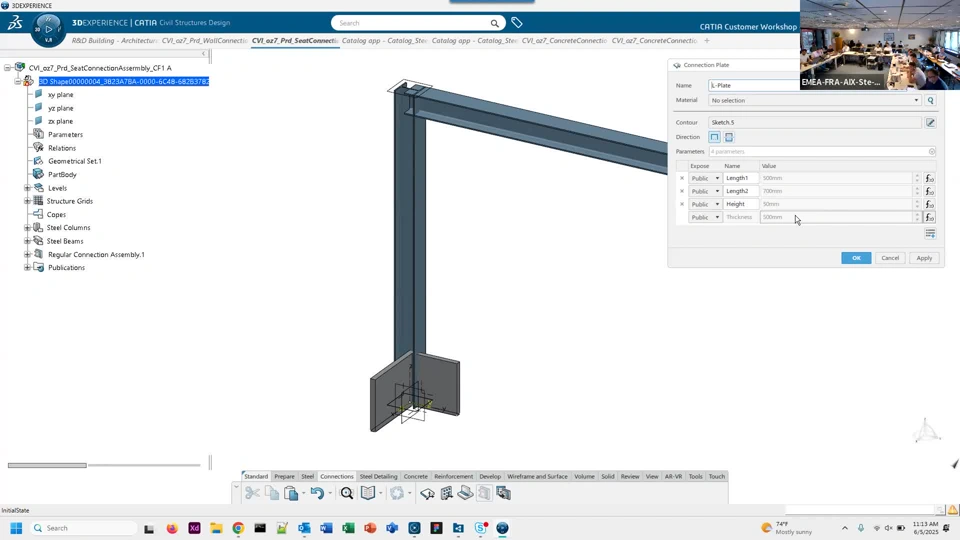This screenshot has height=540, width=960.
Task: Remove the Length2 parameter row
Action: (x=681, y=191)
